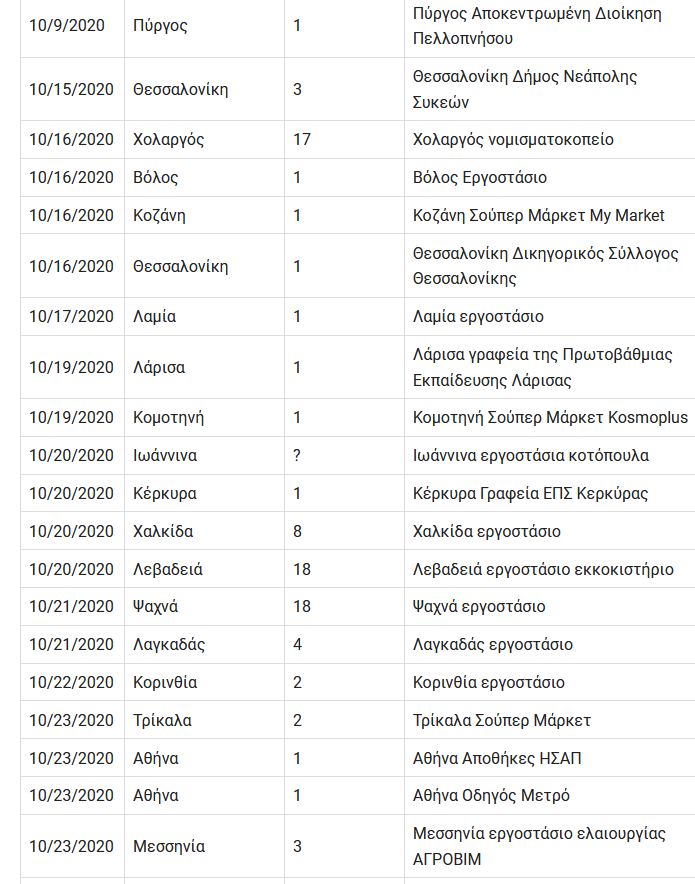
Task: Select the date cell 10/9/2020
Action: click(x=66, y=26)
